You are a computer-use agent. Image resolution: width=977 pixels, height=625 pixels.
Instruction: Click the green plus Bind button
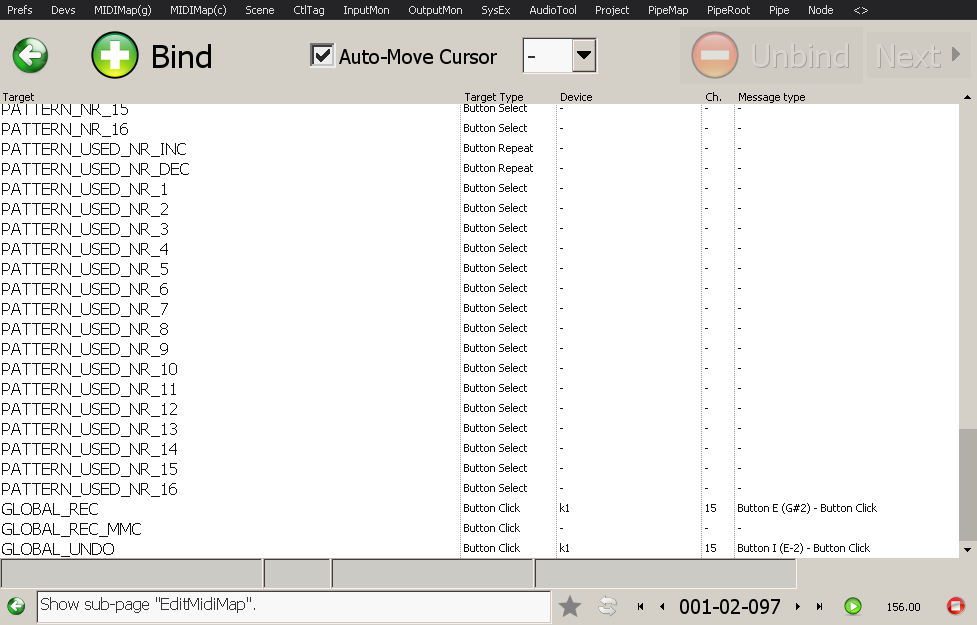[115, 55]
